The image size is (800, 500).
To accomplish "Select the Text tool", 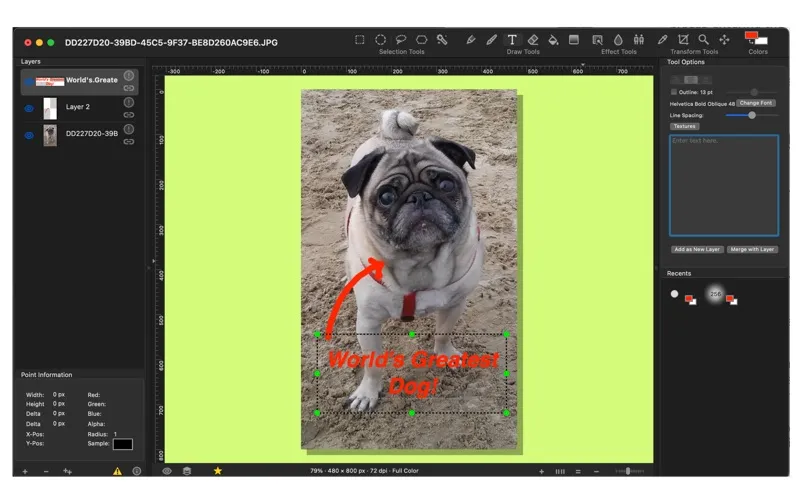I will pos(512,40).
